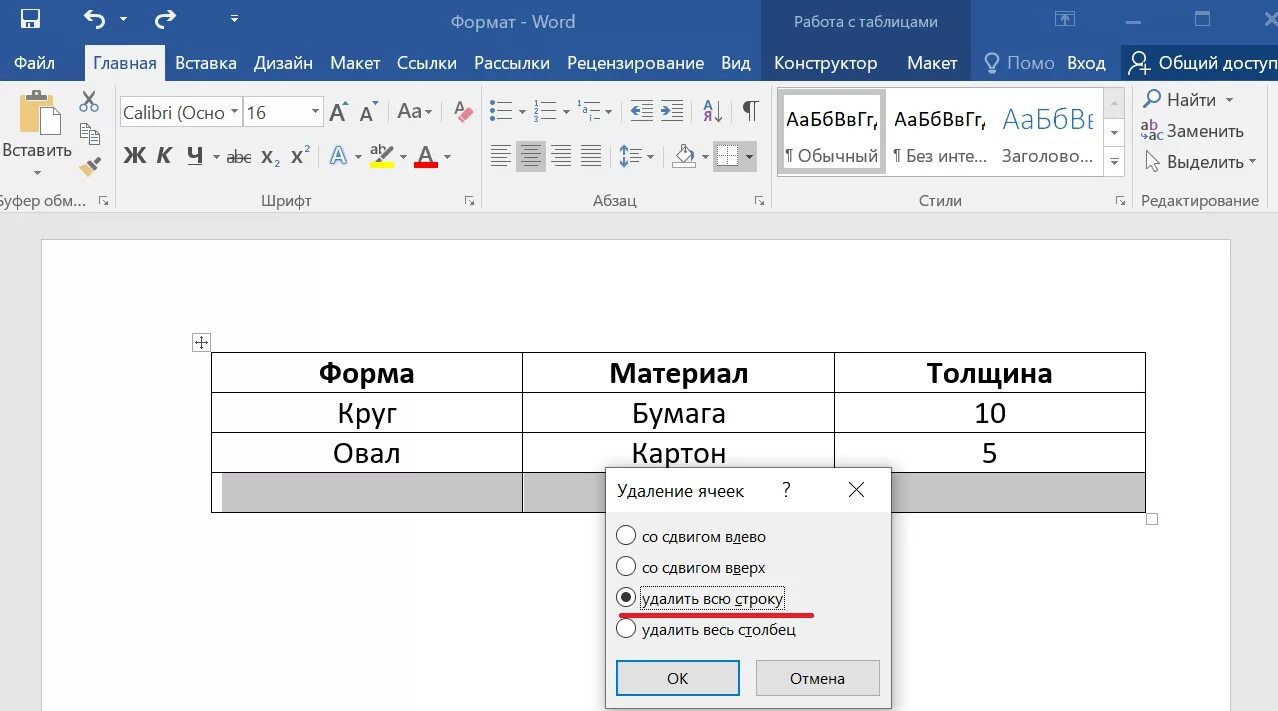
Task: Switch to the Рецензирование tab
Action: point(636,62)
